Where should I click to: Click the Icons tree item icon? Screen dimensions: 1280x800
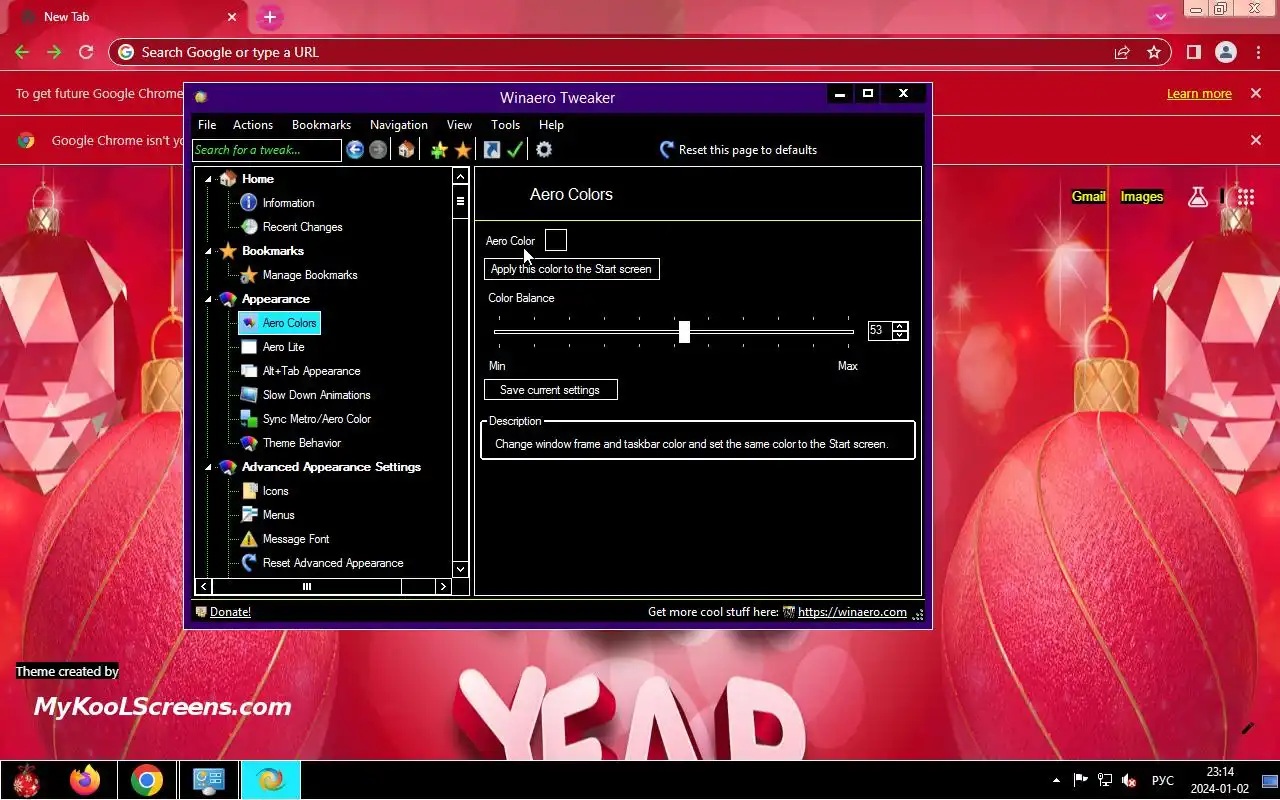(x=249, y=491)
